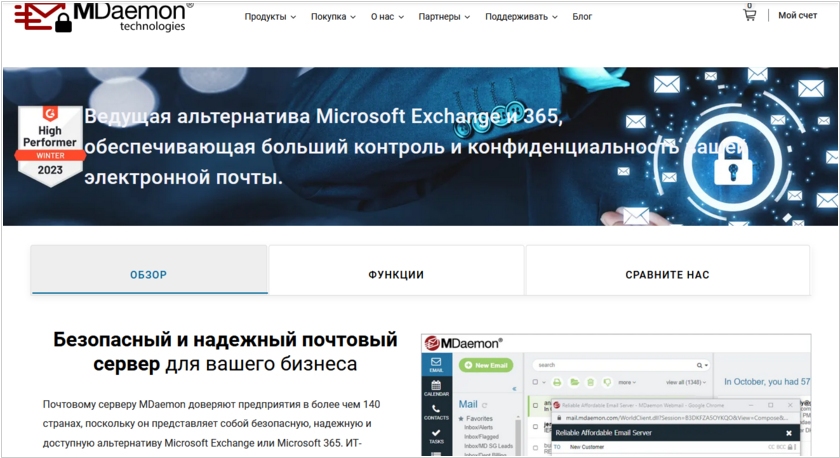
Task: Select the Inbox/MD SG Leads folder
Action: tap(489, 446)
